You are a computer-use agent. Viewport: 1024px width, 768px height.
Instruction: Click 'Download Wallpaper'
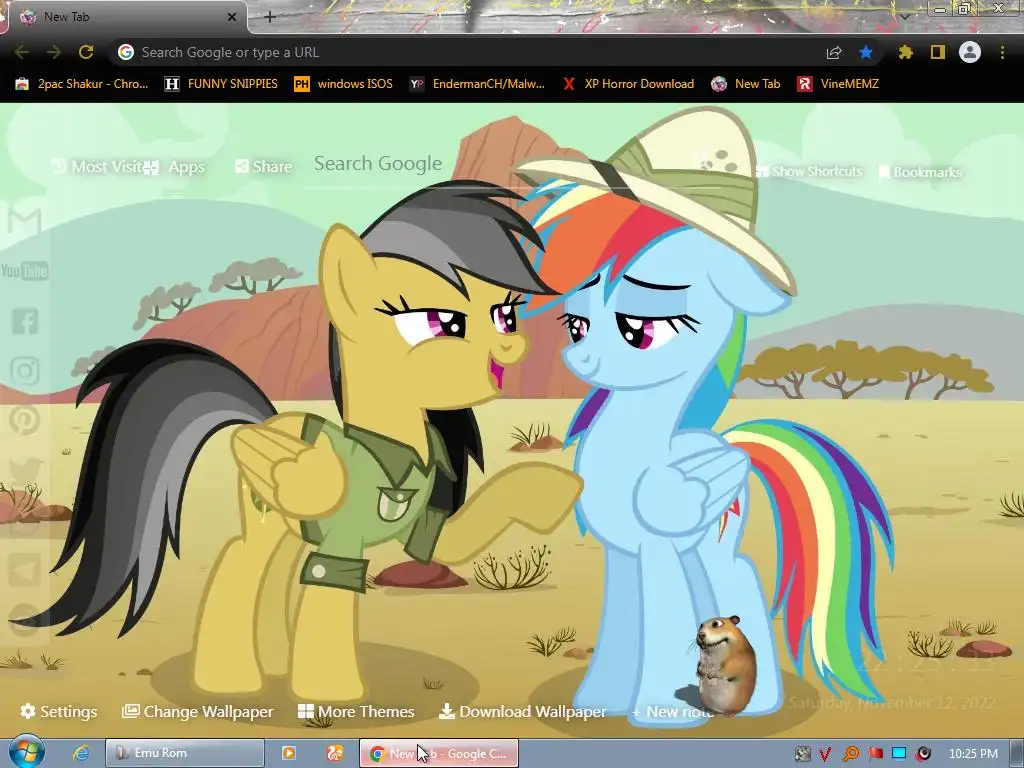tap(522, 711)
